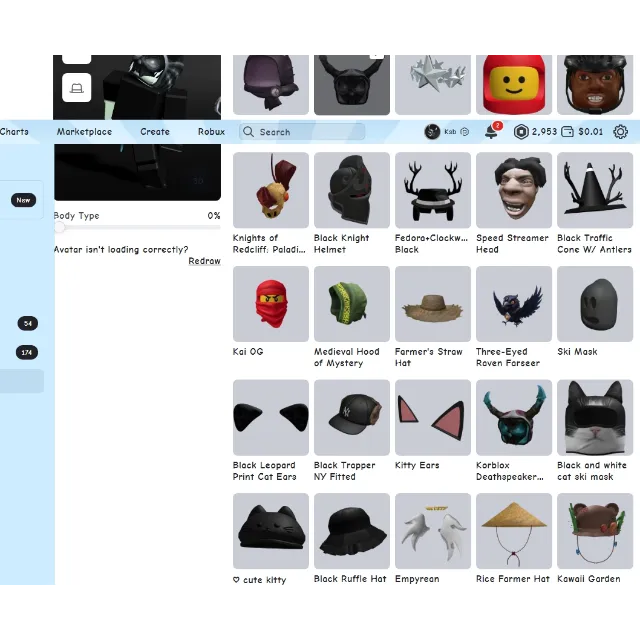The width and height of the screenshot is (640, 640).
Task: Select the Rice Farmer Hat item
Action: tap(514, 531)
